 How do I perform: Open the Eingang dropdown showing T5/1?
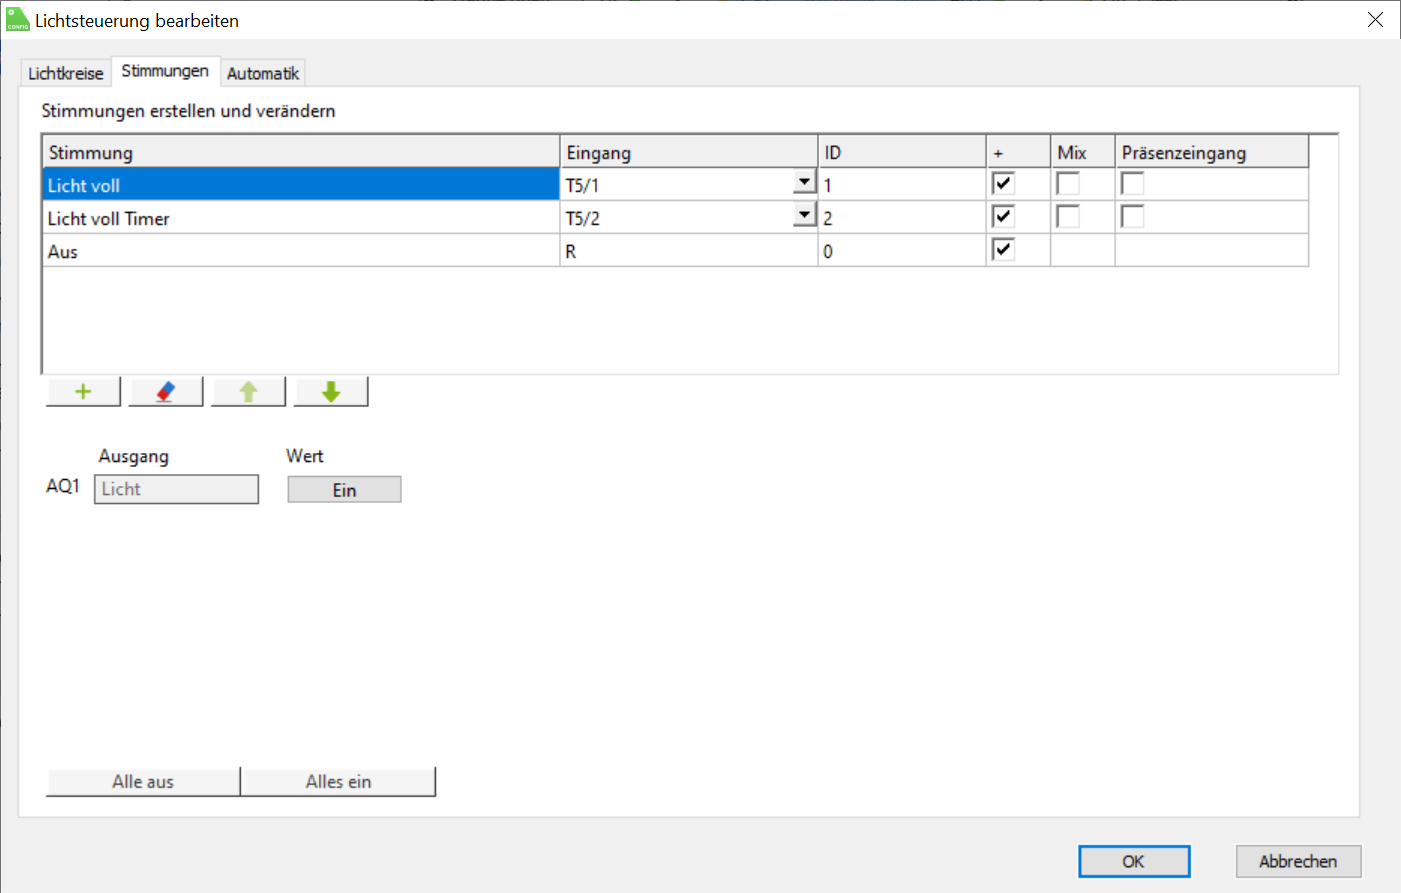coord(805,182)
